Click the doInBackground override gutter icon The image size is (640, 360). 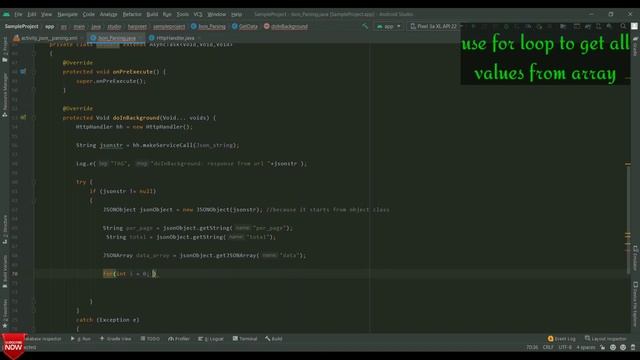(x=23, y=118)
